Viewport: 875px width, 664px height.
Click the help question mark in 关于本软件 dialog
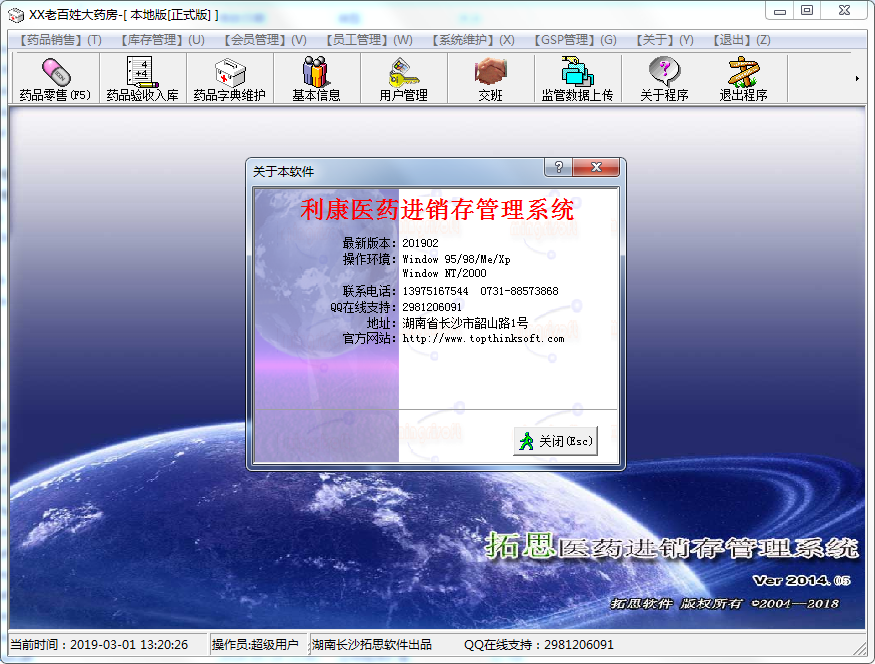(x=558, y=167)
